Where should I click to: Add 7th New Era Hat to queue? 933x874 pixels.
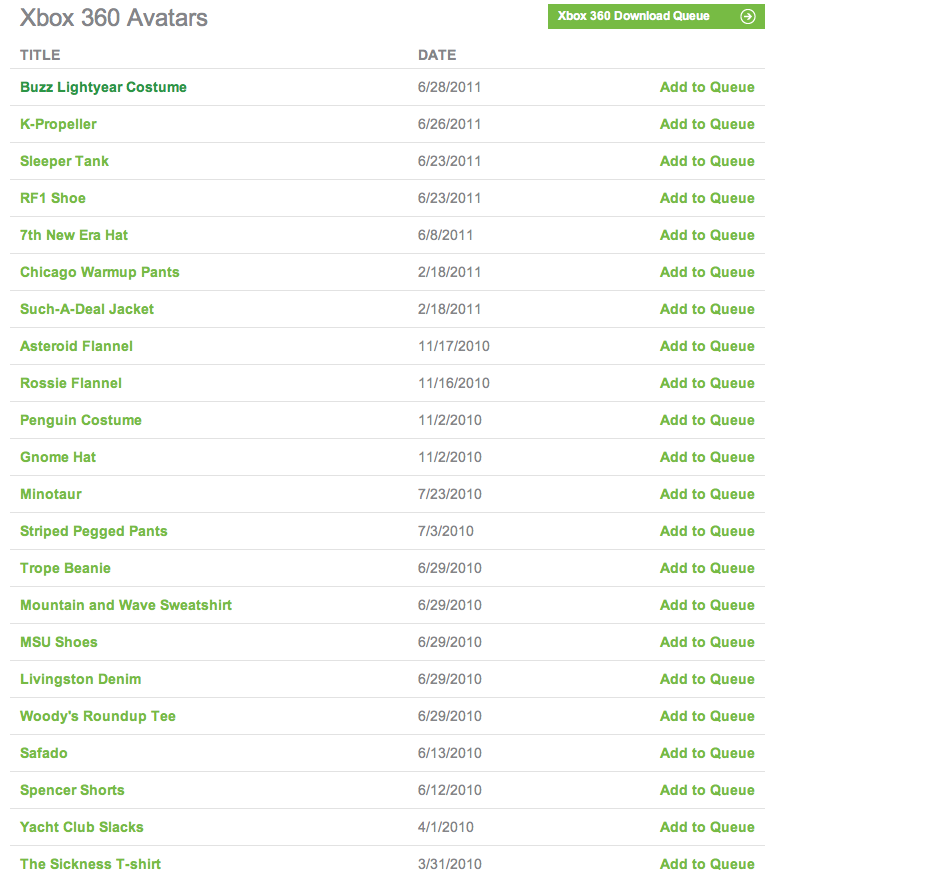707,235
